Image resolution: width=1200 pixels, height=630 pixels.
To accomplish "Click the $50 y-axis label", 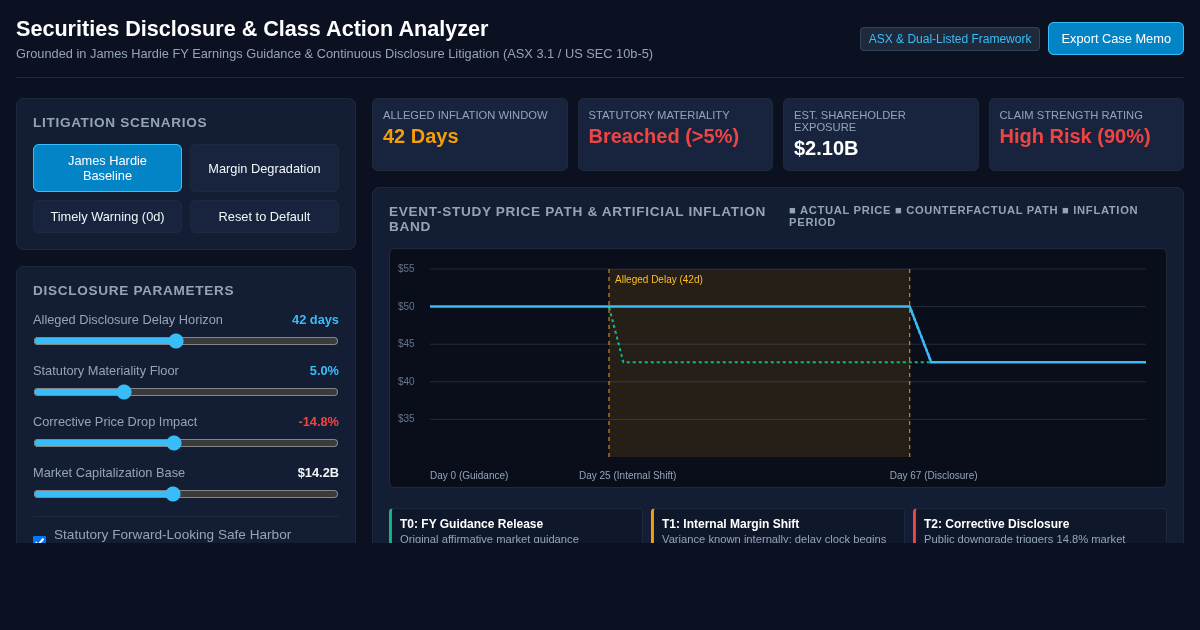I will [x=406, y=307].
